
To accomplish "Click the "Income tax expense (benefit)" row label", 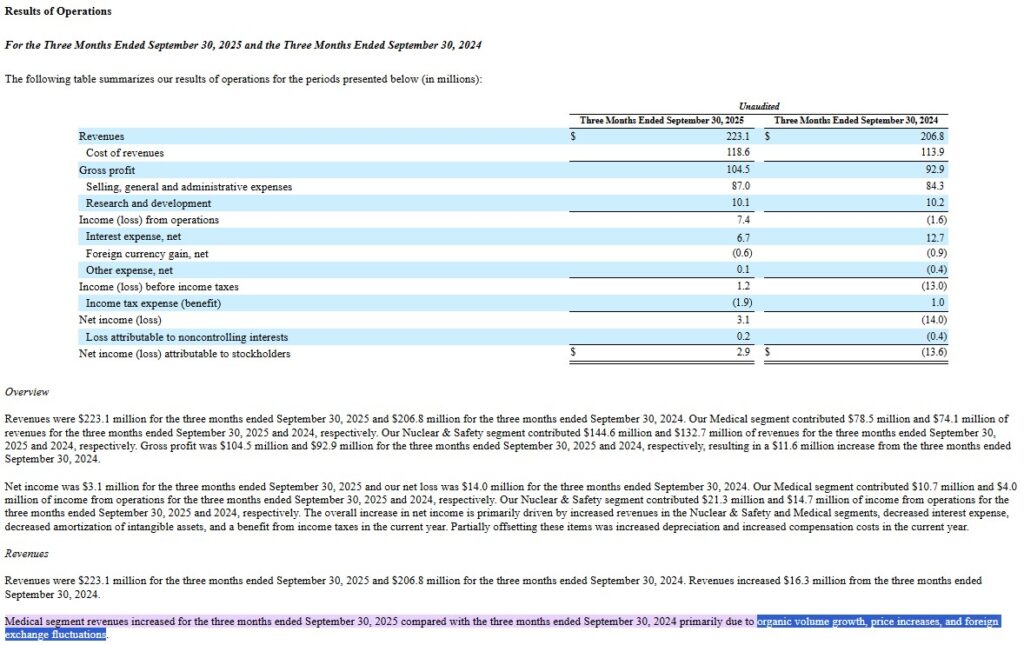I will coord(153,303).
